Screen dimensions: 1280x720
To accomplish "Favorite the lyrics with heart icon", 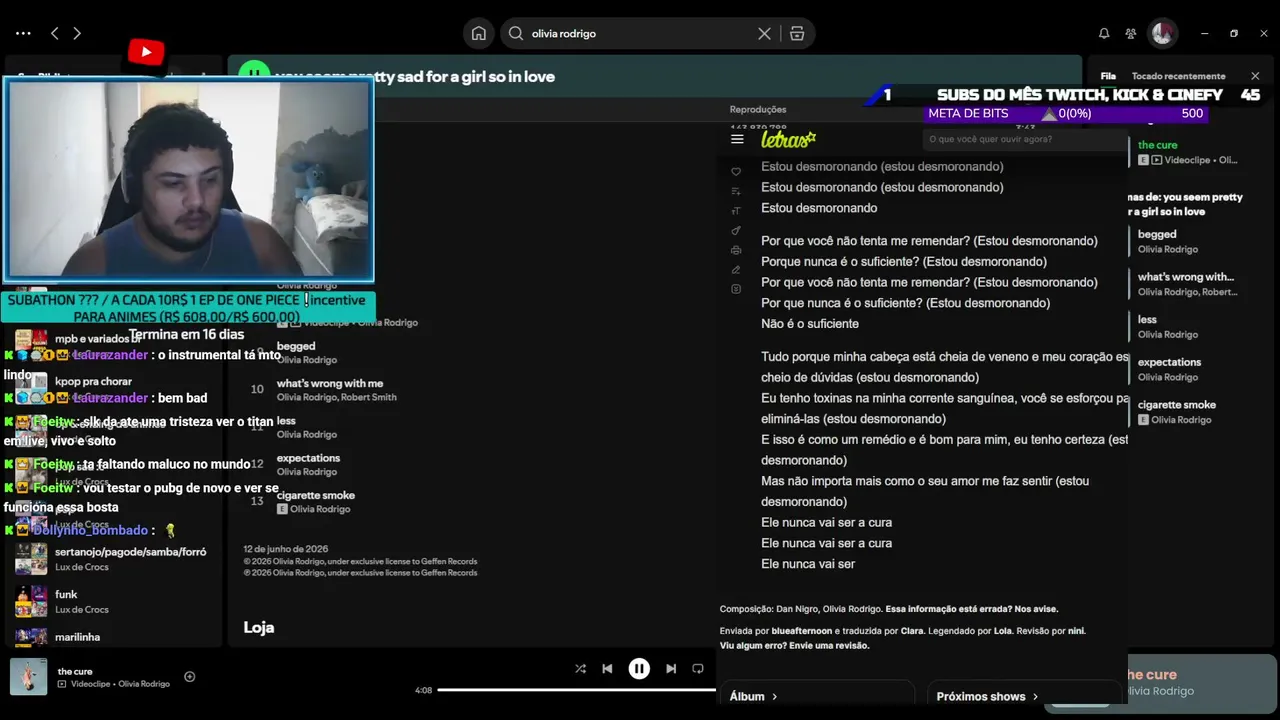I will [736, 172].
